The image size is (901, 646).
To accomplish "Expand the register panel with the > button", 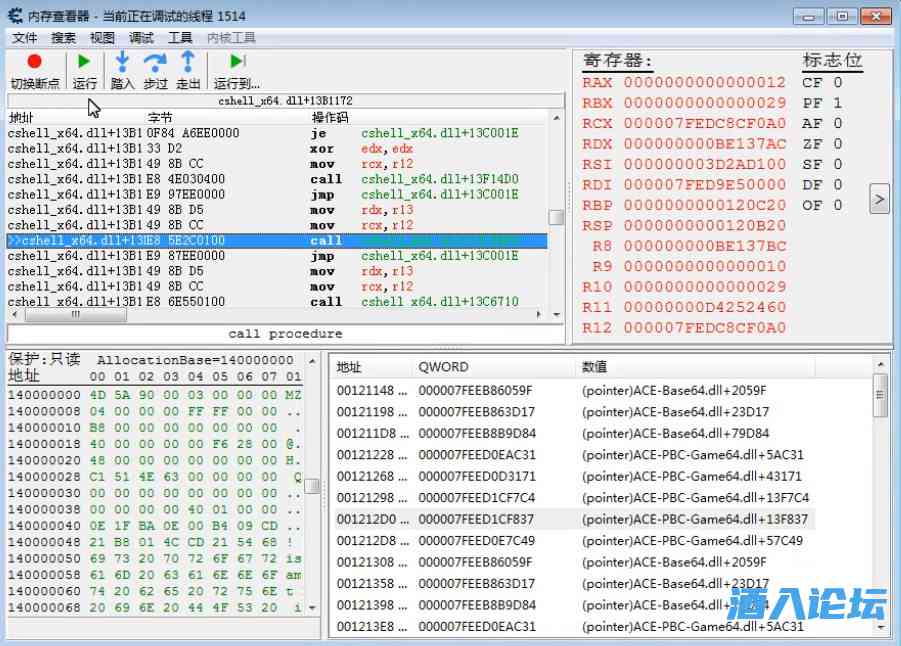I will pos(879,199).
